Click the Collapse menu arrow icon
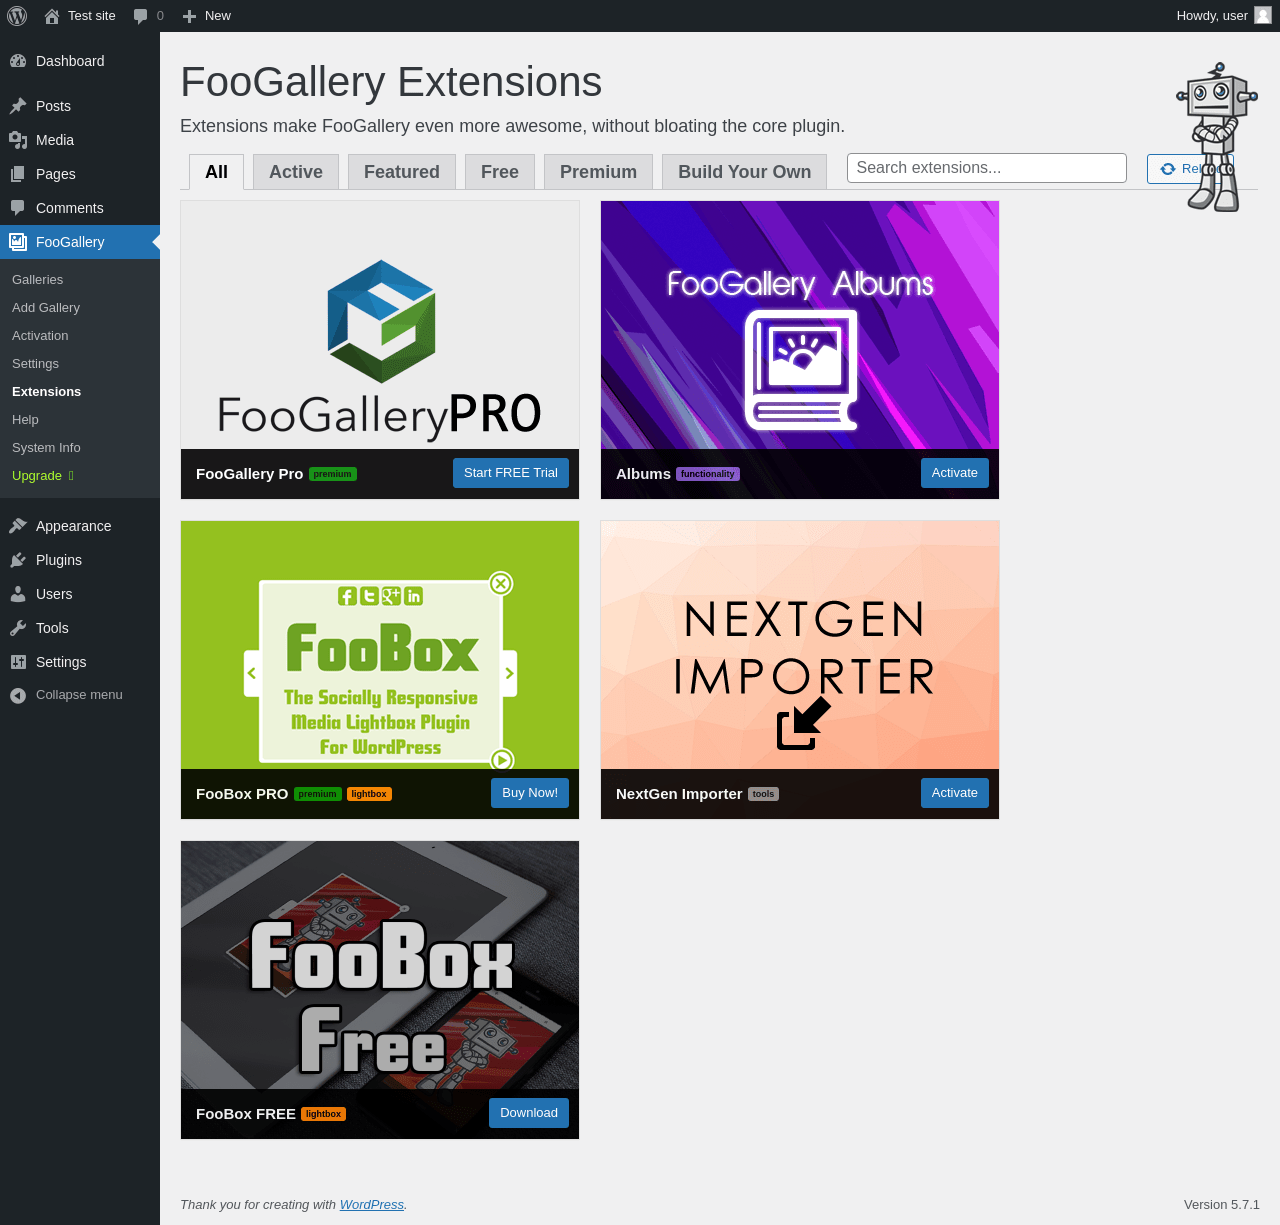This screenshot has width=1280, height=1225. 18,695
